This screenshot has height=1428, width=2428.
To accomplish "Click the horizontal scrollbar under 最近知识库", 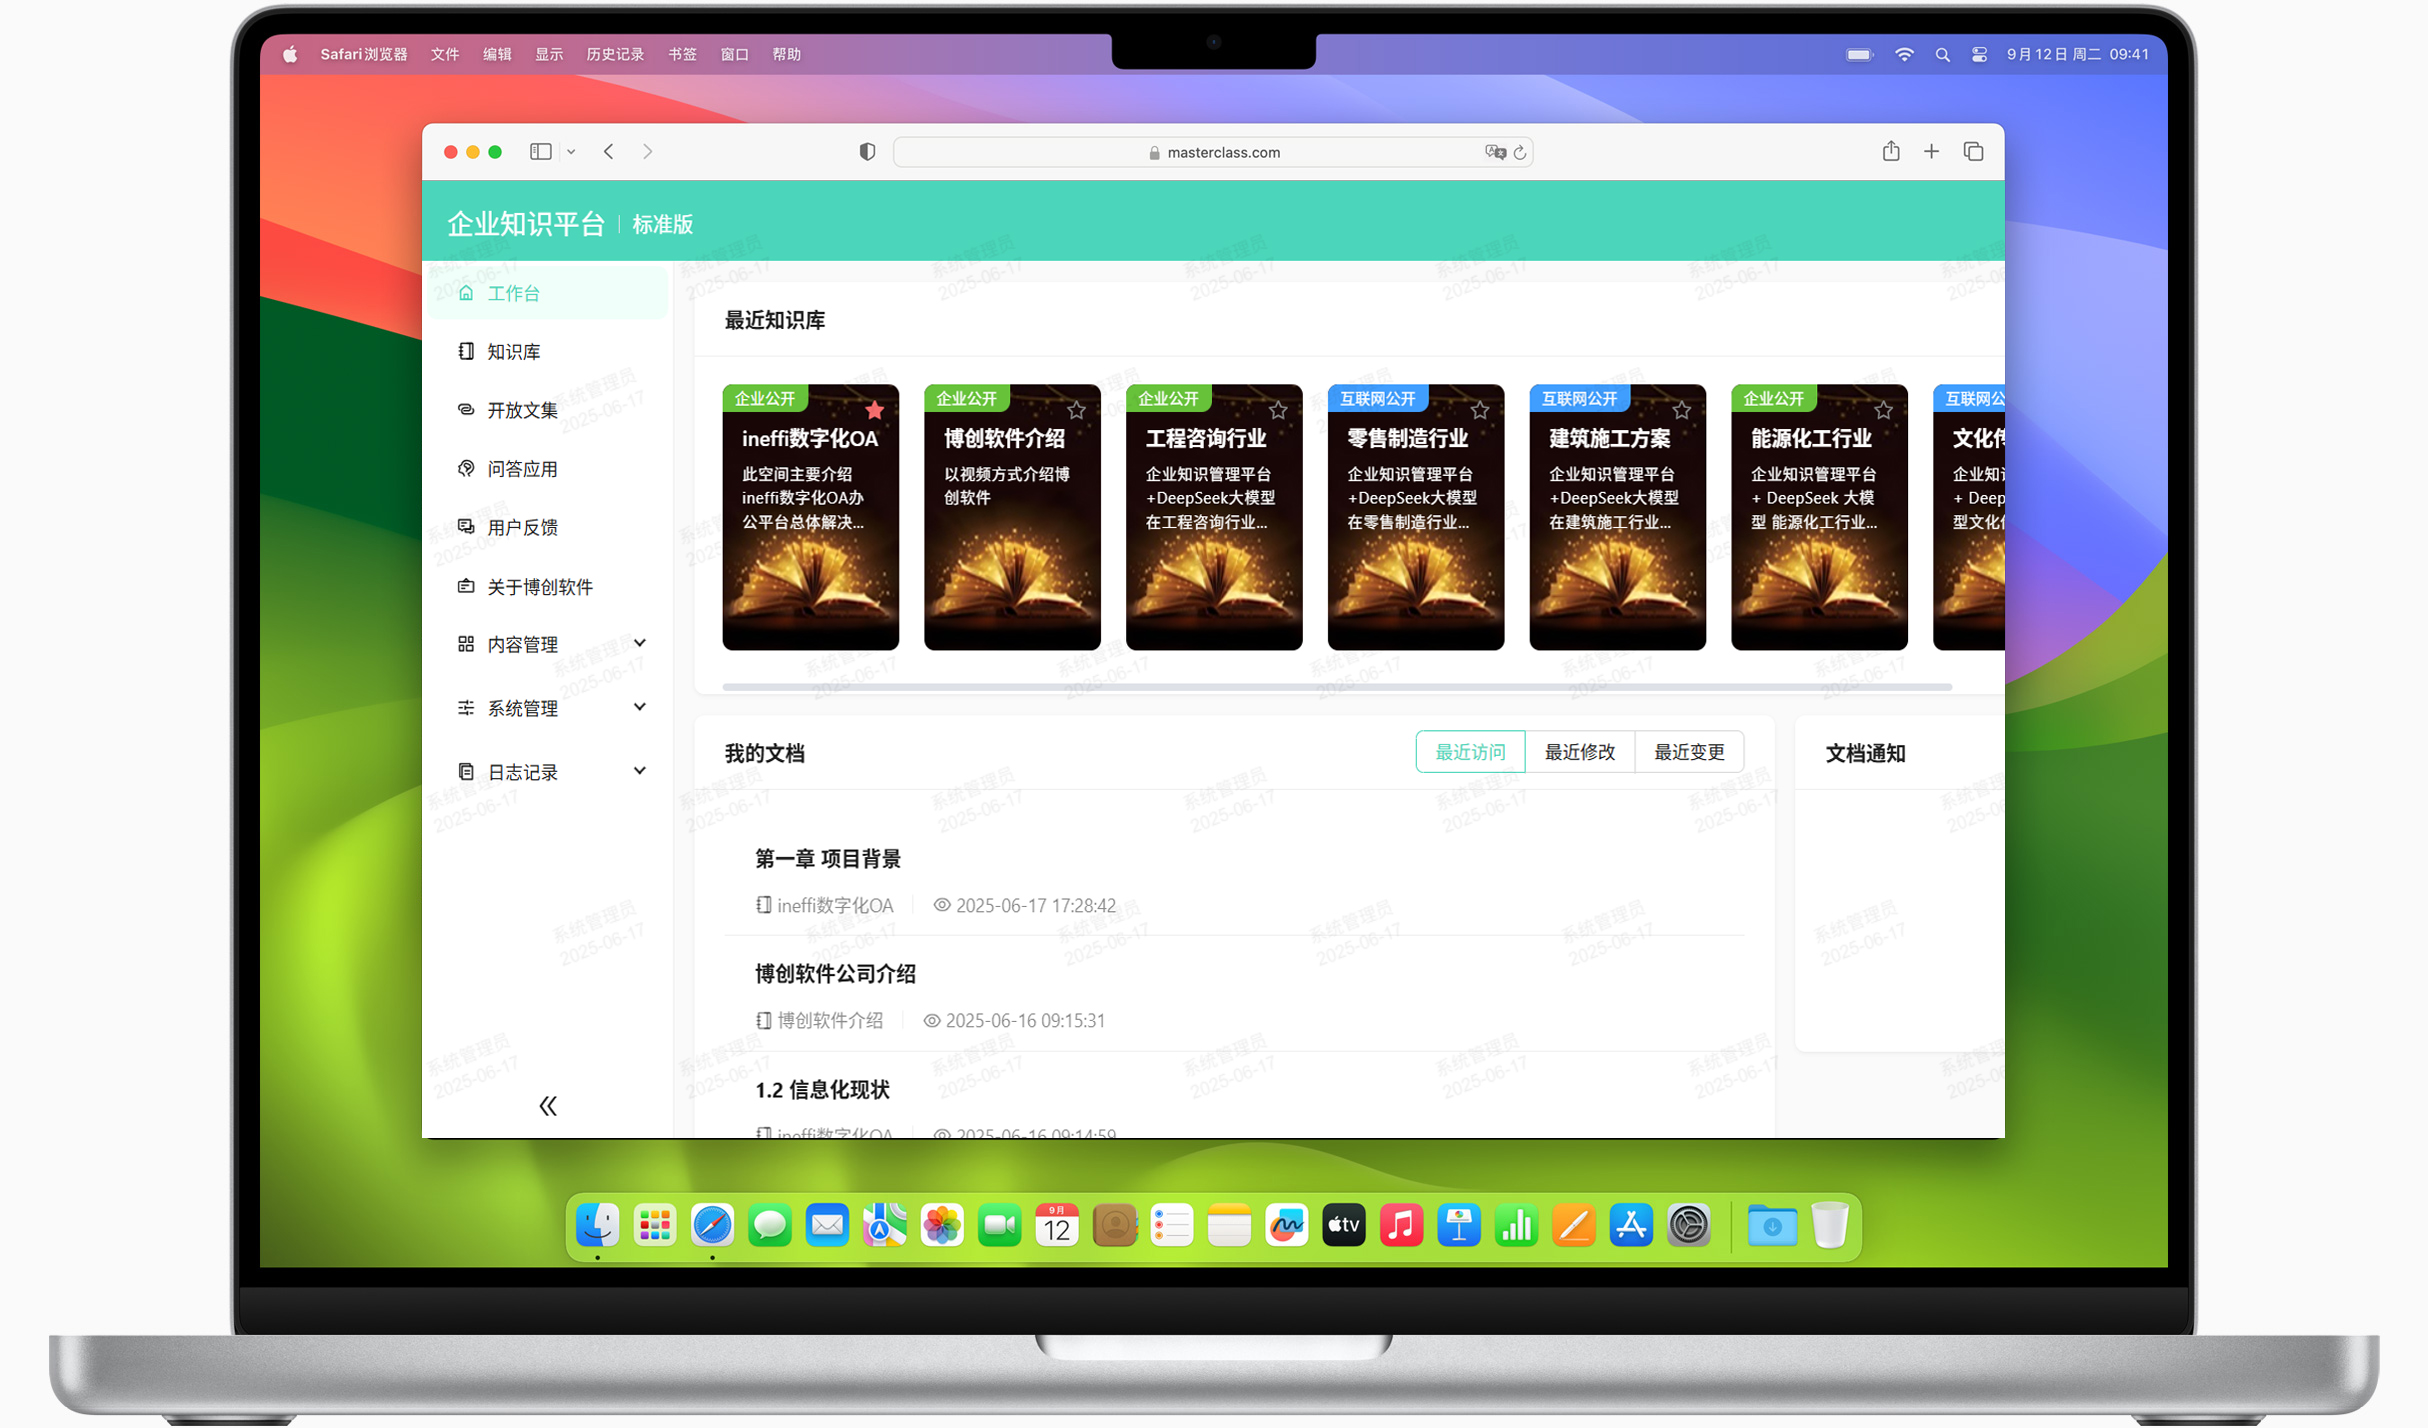I will tap(1337, 687).
